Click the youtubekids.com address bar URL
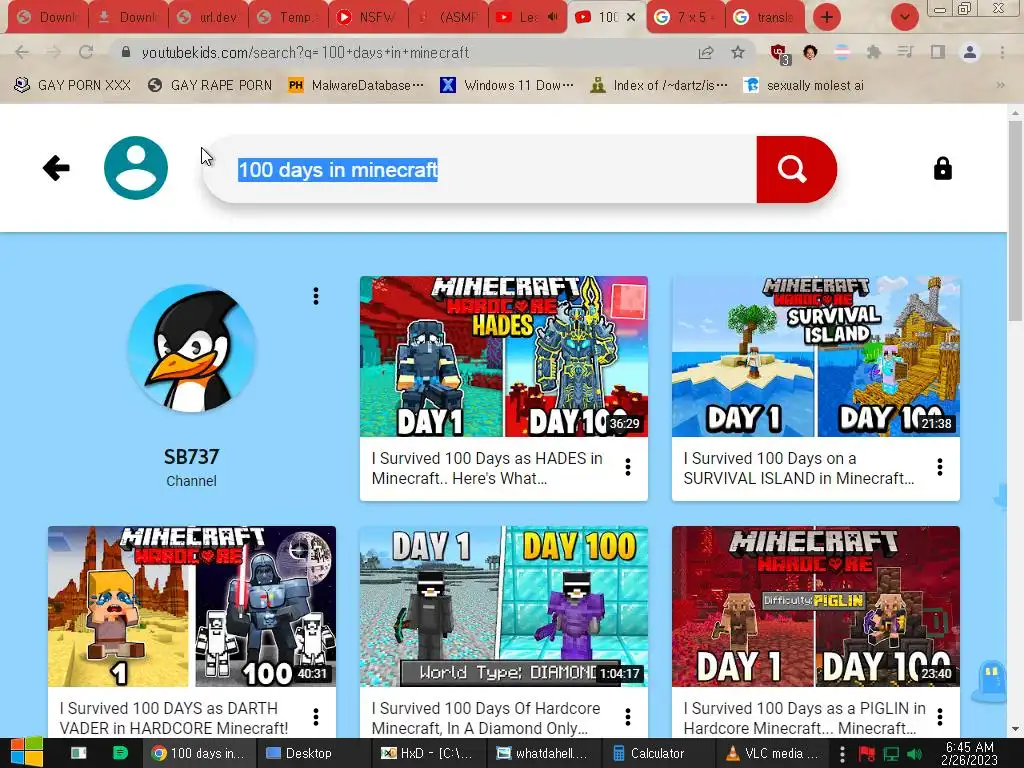Screen dimensions: 1024x768 click(x=305, y=52)
